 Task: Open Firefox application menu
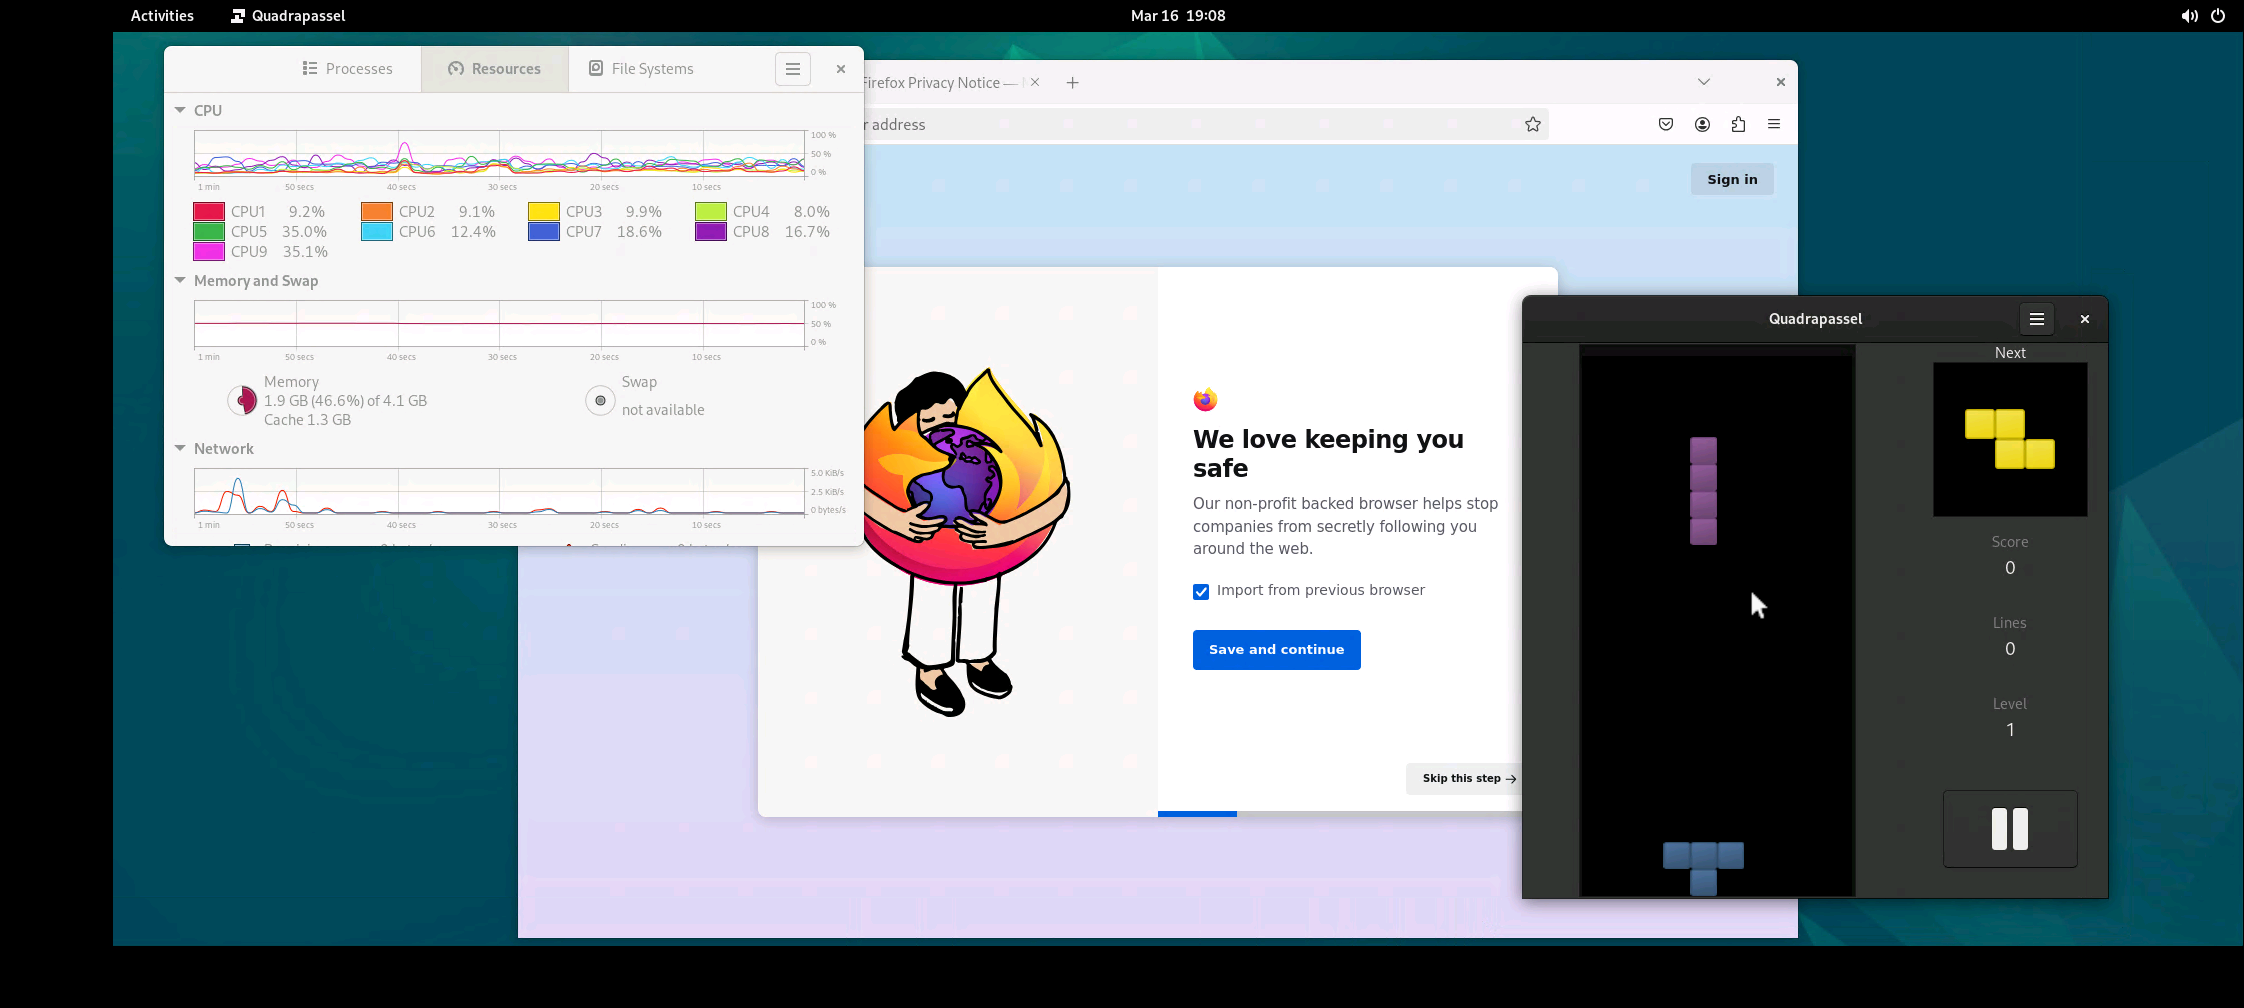(1774, 124)
